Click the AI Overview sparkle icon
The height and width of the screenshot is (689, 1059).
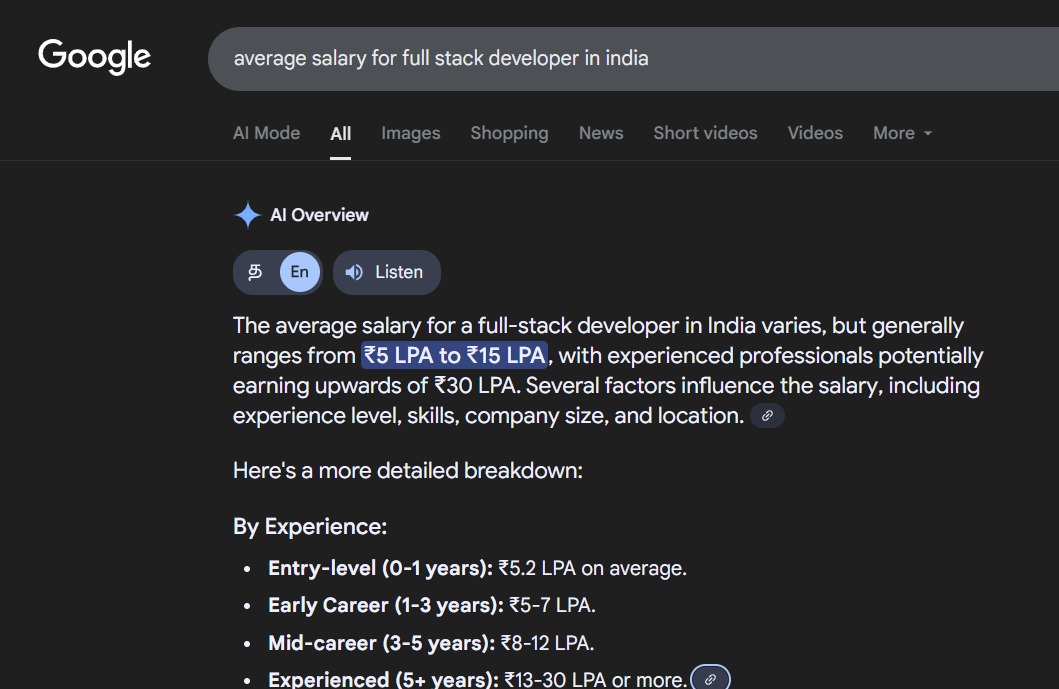[247, 215]
